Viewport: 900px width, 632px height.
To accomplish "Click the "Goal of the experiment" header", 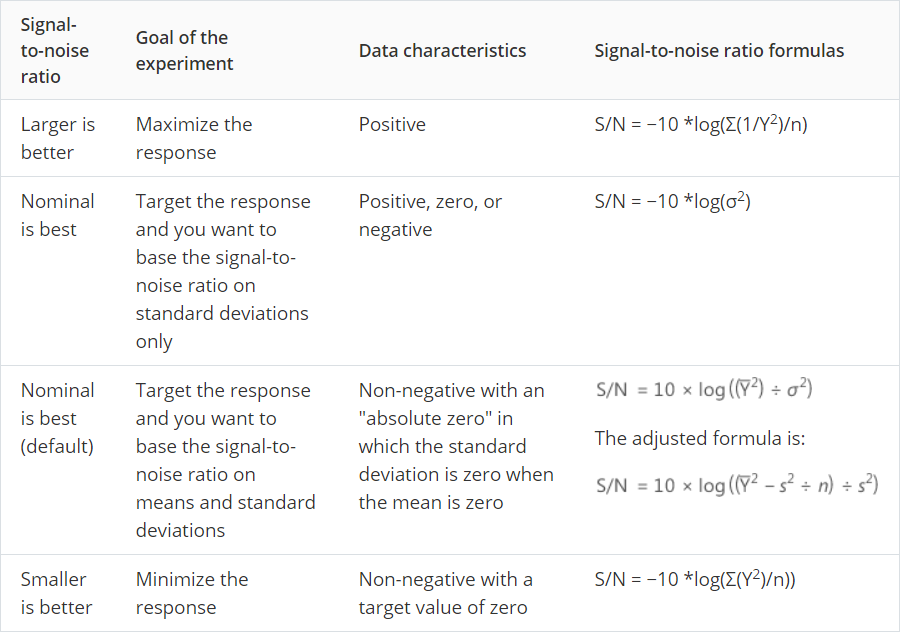I will 184,50.
